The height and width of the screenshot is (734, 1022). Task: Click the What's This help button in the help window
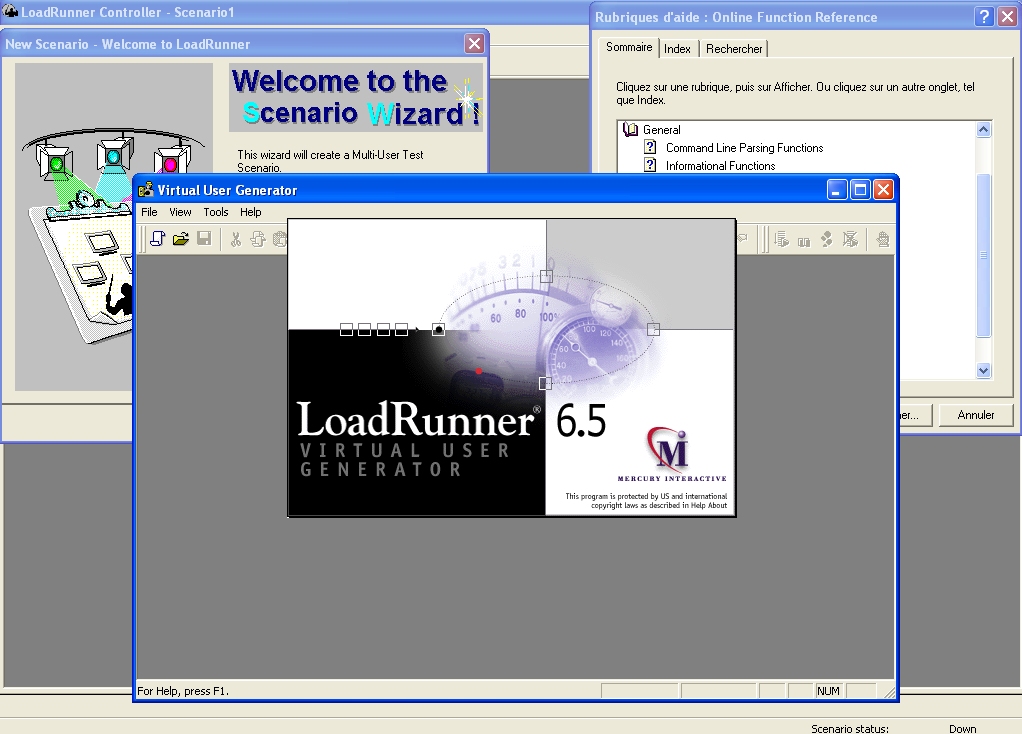tap(984, 16)
